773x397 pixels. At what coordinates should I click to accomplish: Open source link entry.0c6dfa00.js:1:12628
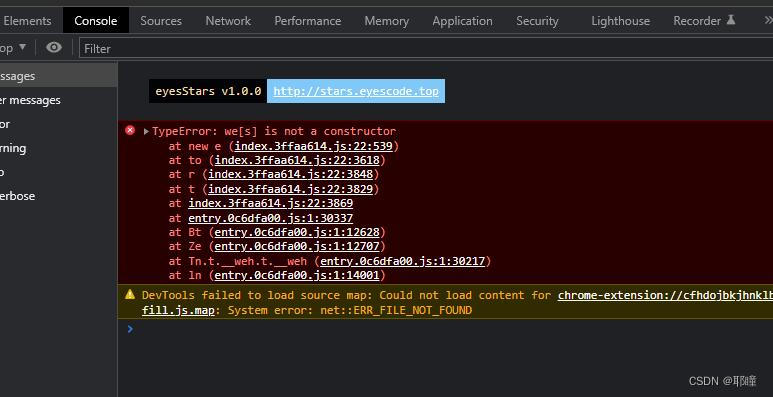(x=297, y=232)
